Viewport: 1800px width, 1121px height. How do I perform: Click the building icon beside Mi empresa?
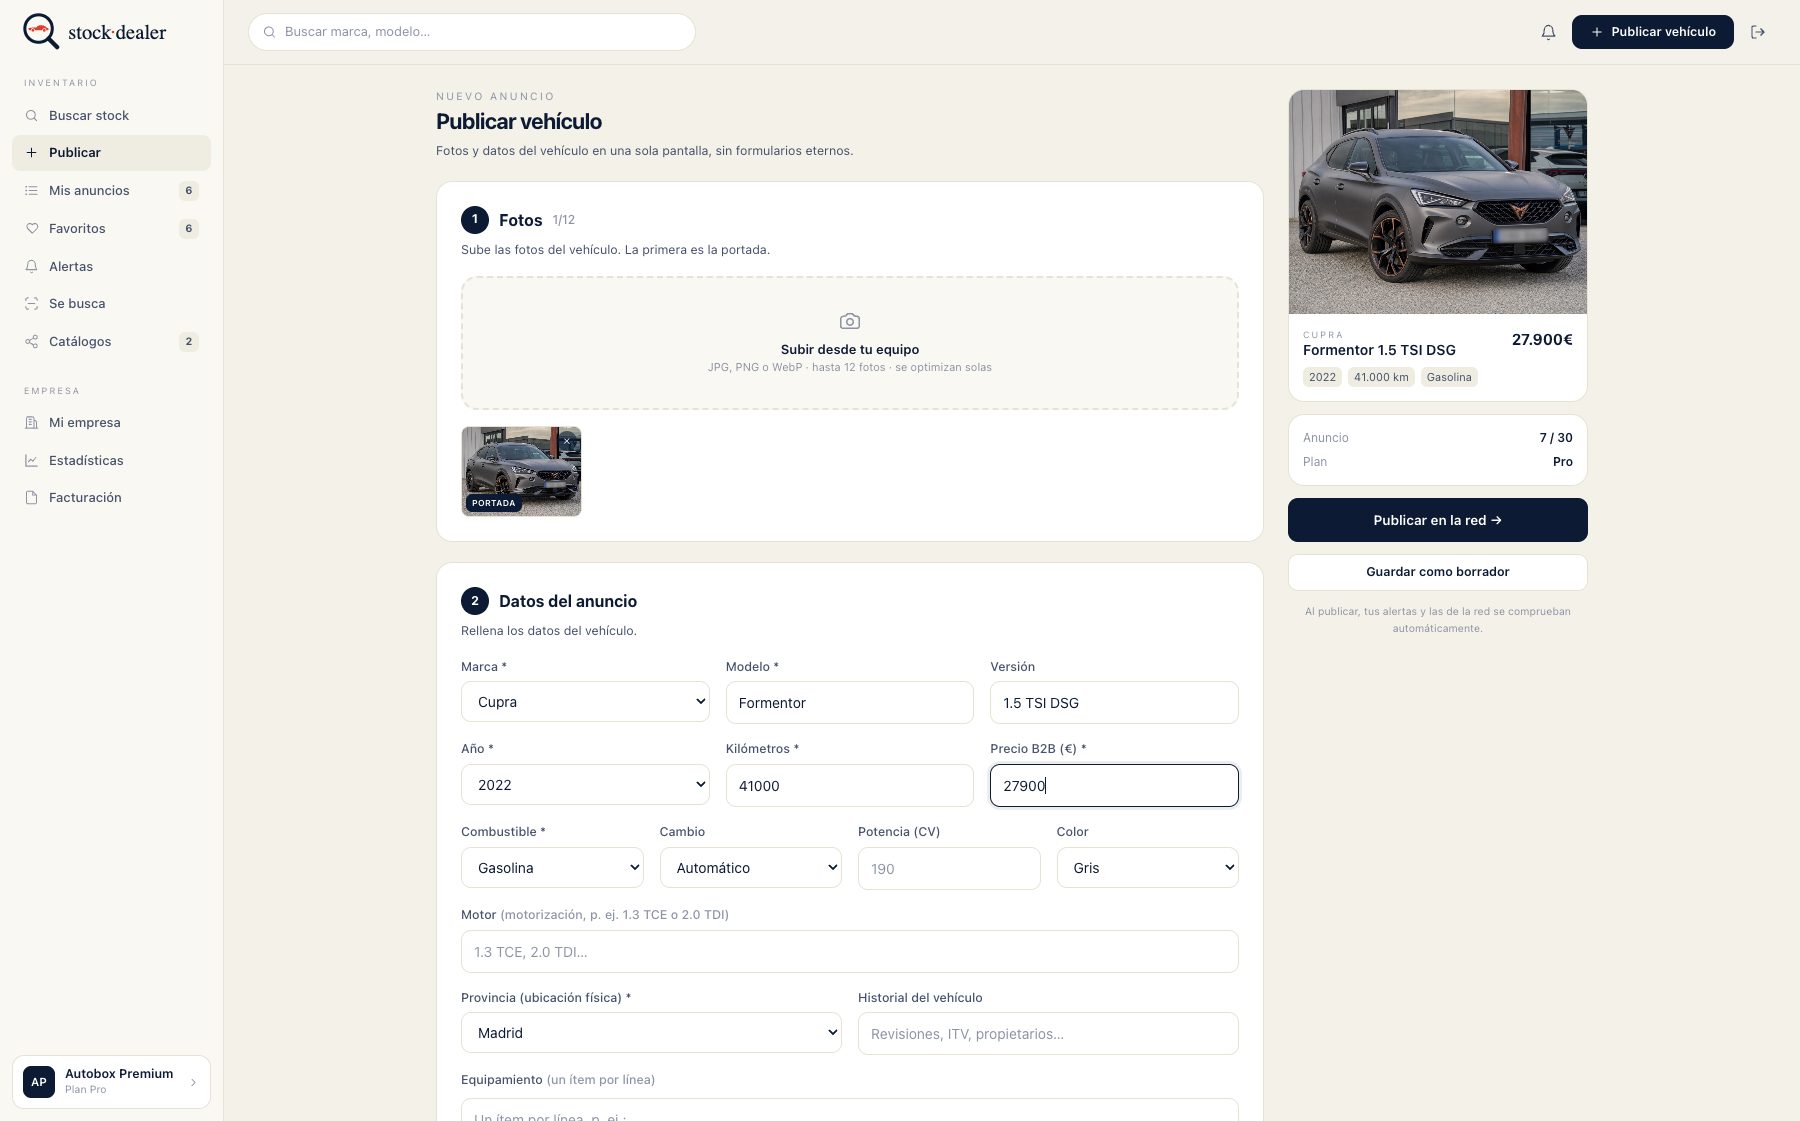point(32,423)
